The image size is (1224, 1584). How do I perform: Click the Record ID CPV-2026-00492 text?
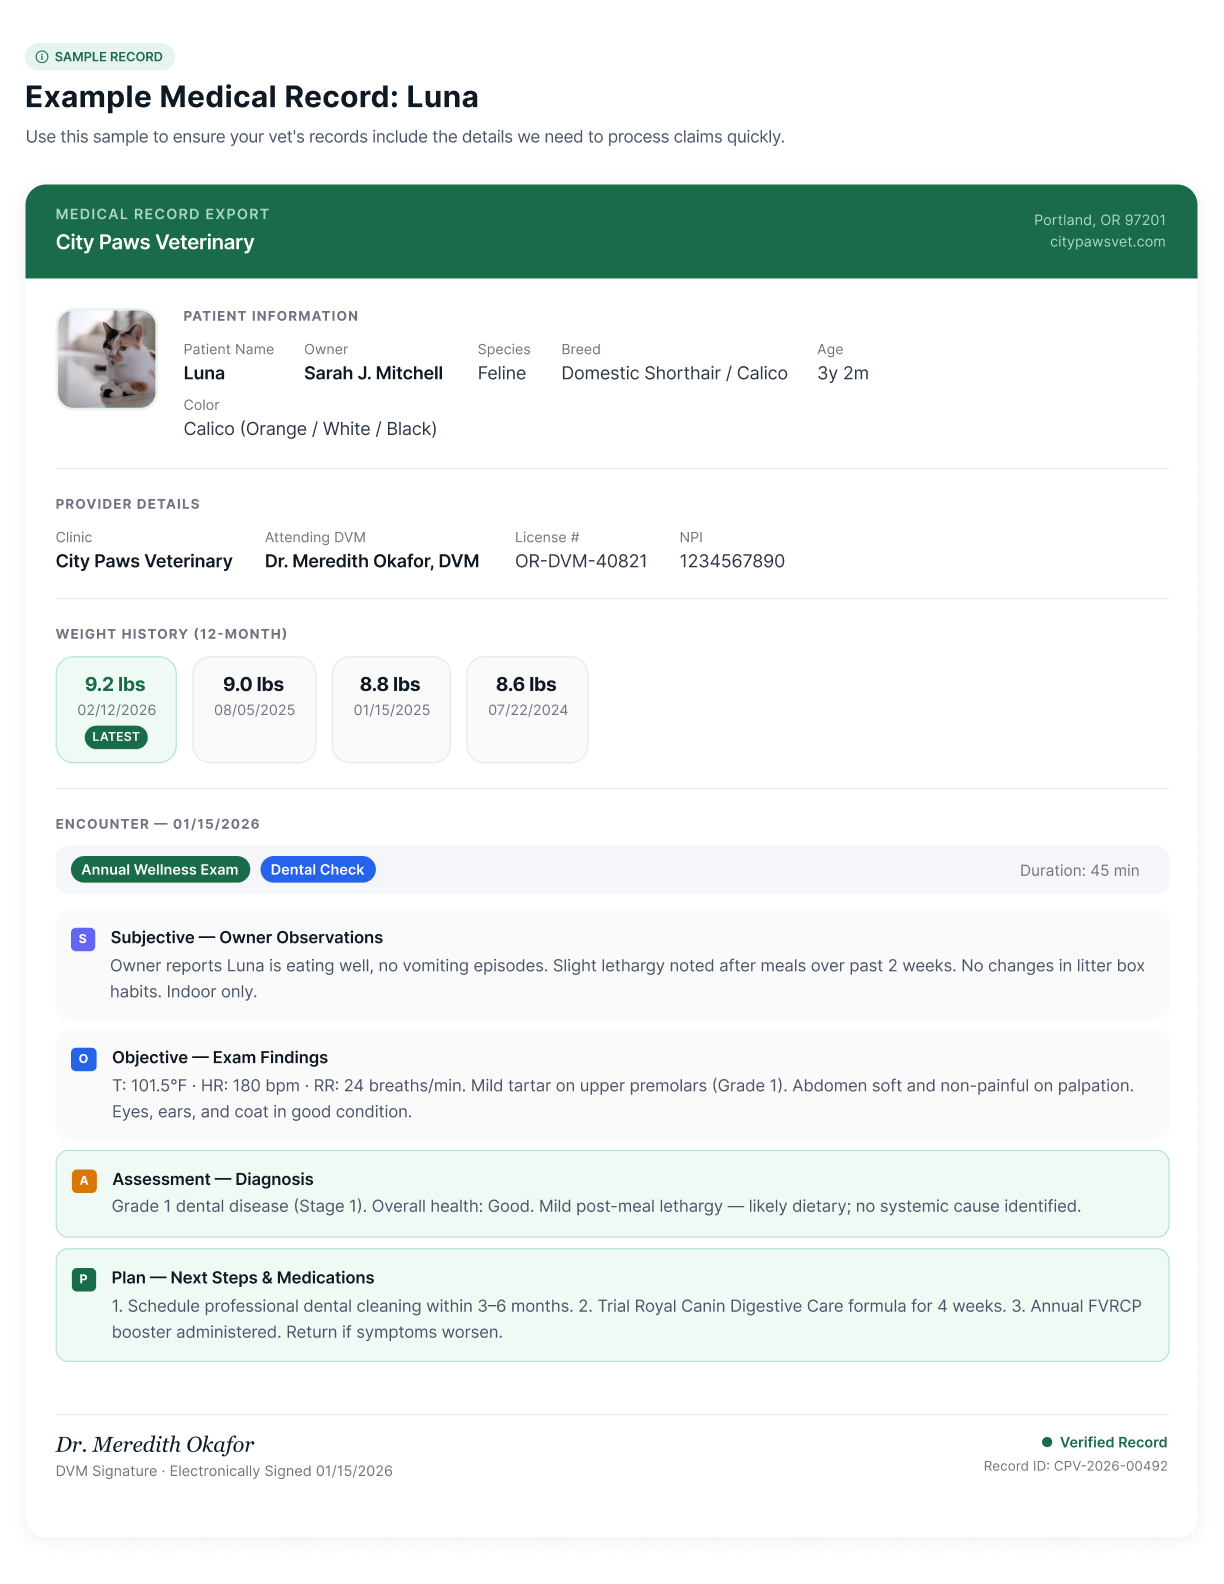1075,1466
